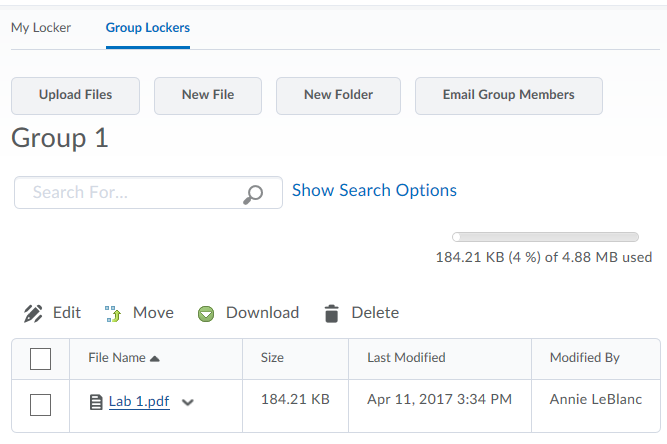The width and height of the screenshot is (667, 444).
Task: Expand Show Search Options
Action: coord(374,190)
